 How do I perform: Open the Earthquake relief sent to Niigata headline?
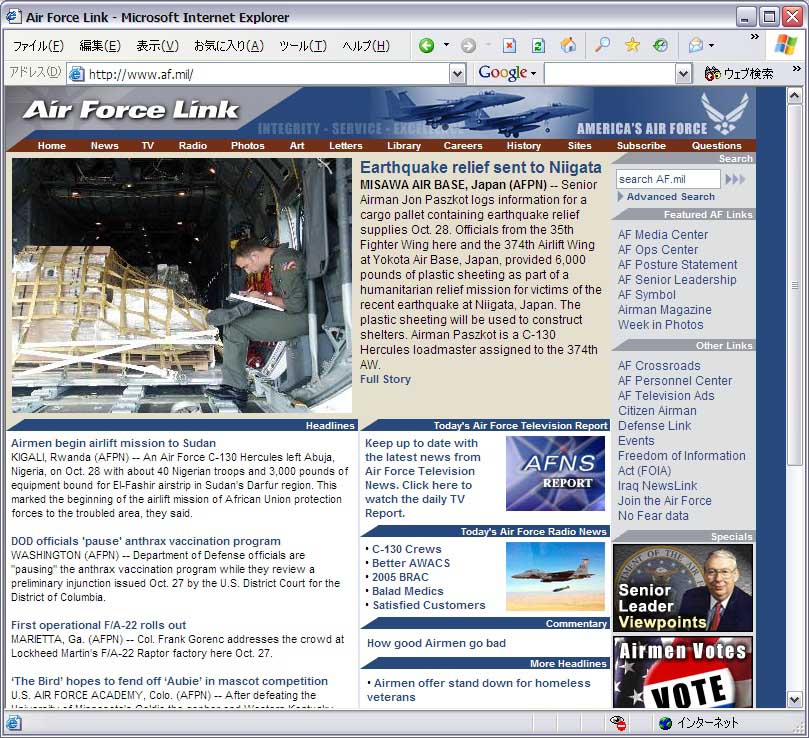481,167
